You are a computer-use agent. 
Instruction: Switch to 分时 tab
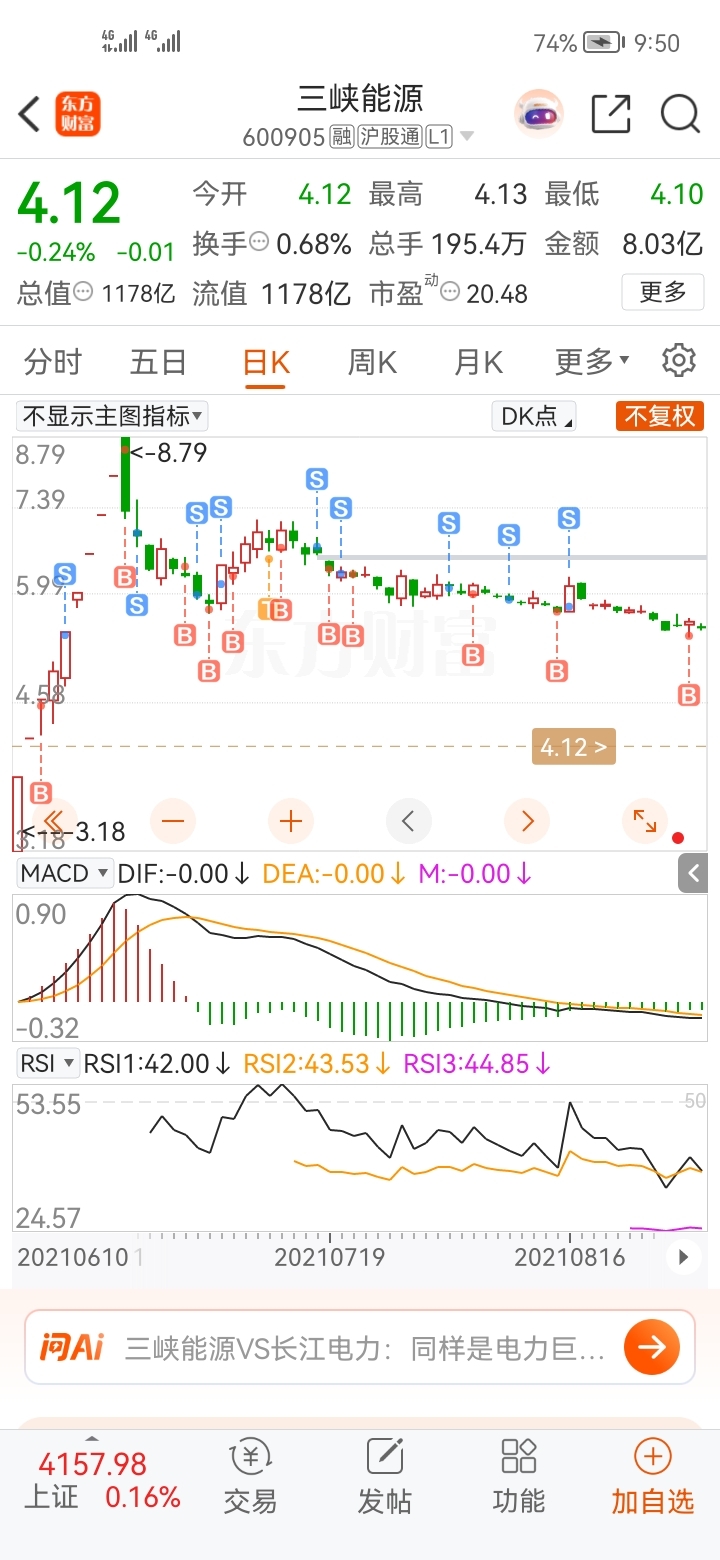pos(53,361)
